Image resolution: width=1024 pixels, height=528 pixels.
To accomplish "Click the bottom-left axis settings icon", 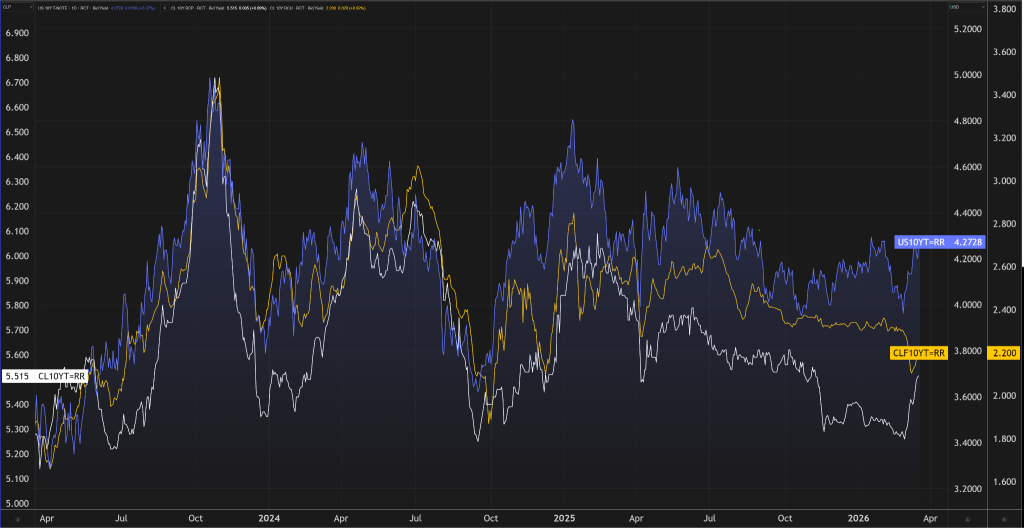I will (16, 519).
